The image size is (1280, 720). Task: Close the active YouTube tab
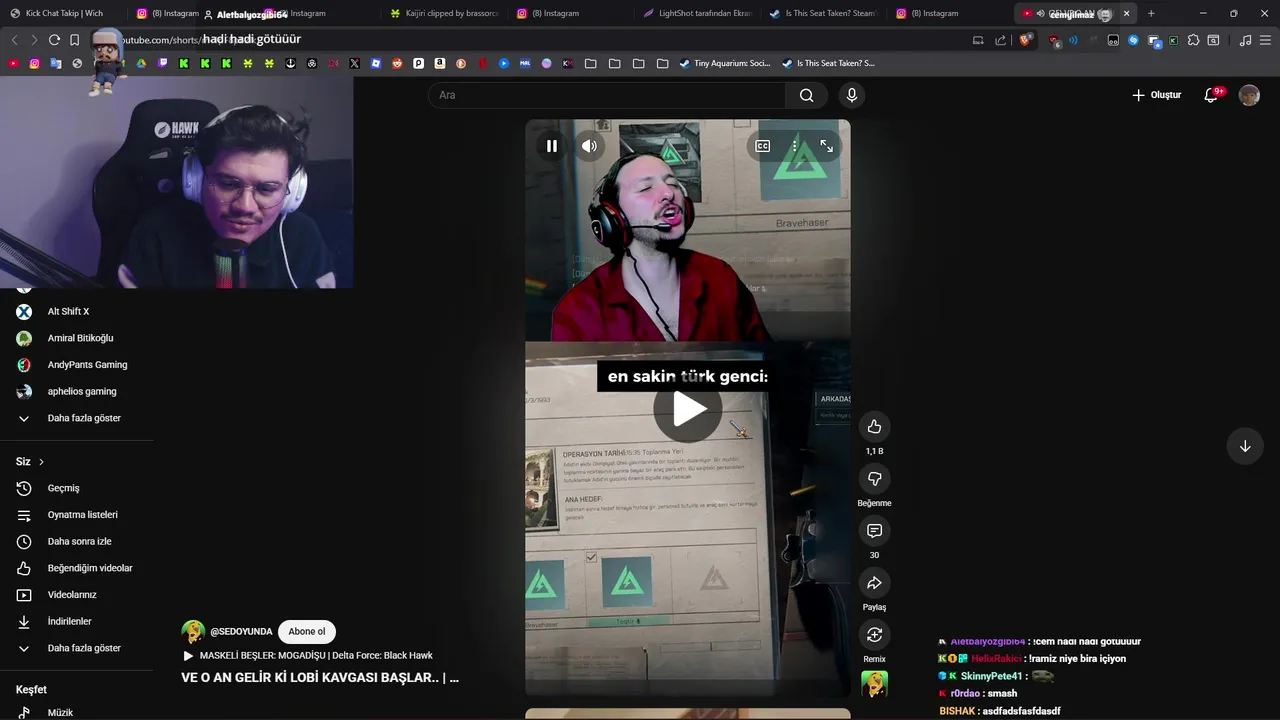pyautogui.click(x=1127, y=13)
